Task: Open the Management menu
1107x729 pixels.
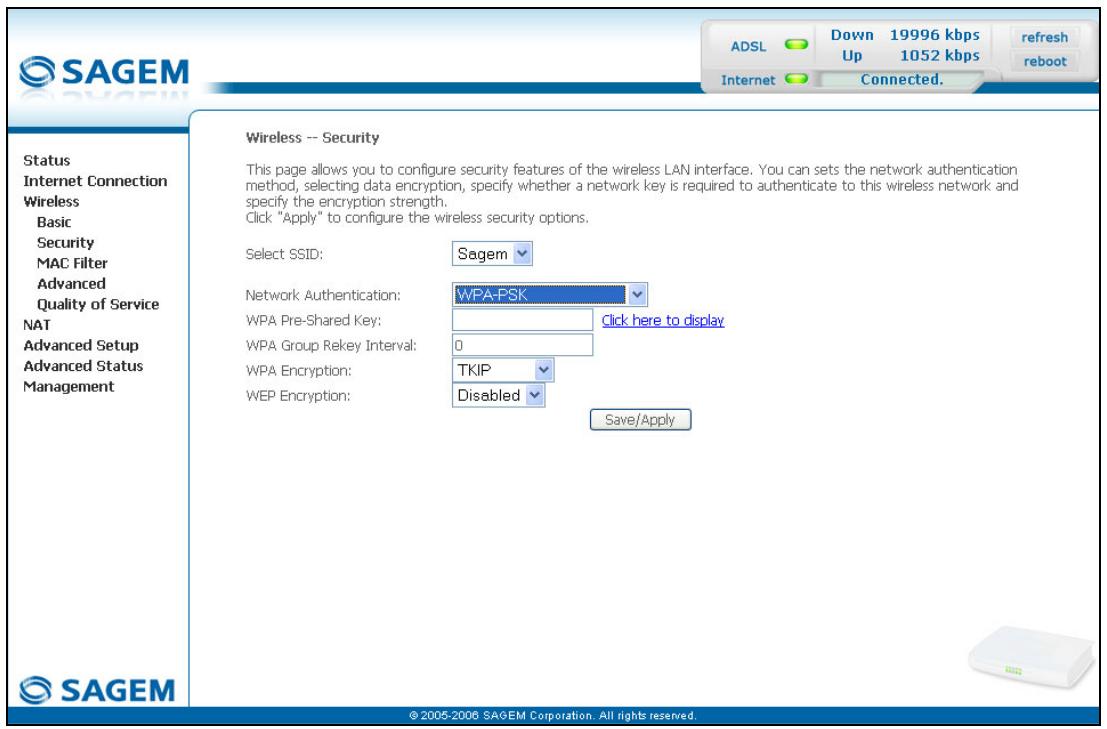Action: pyautogui.click(x=68, y=386)
